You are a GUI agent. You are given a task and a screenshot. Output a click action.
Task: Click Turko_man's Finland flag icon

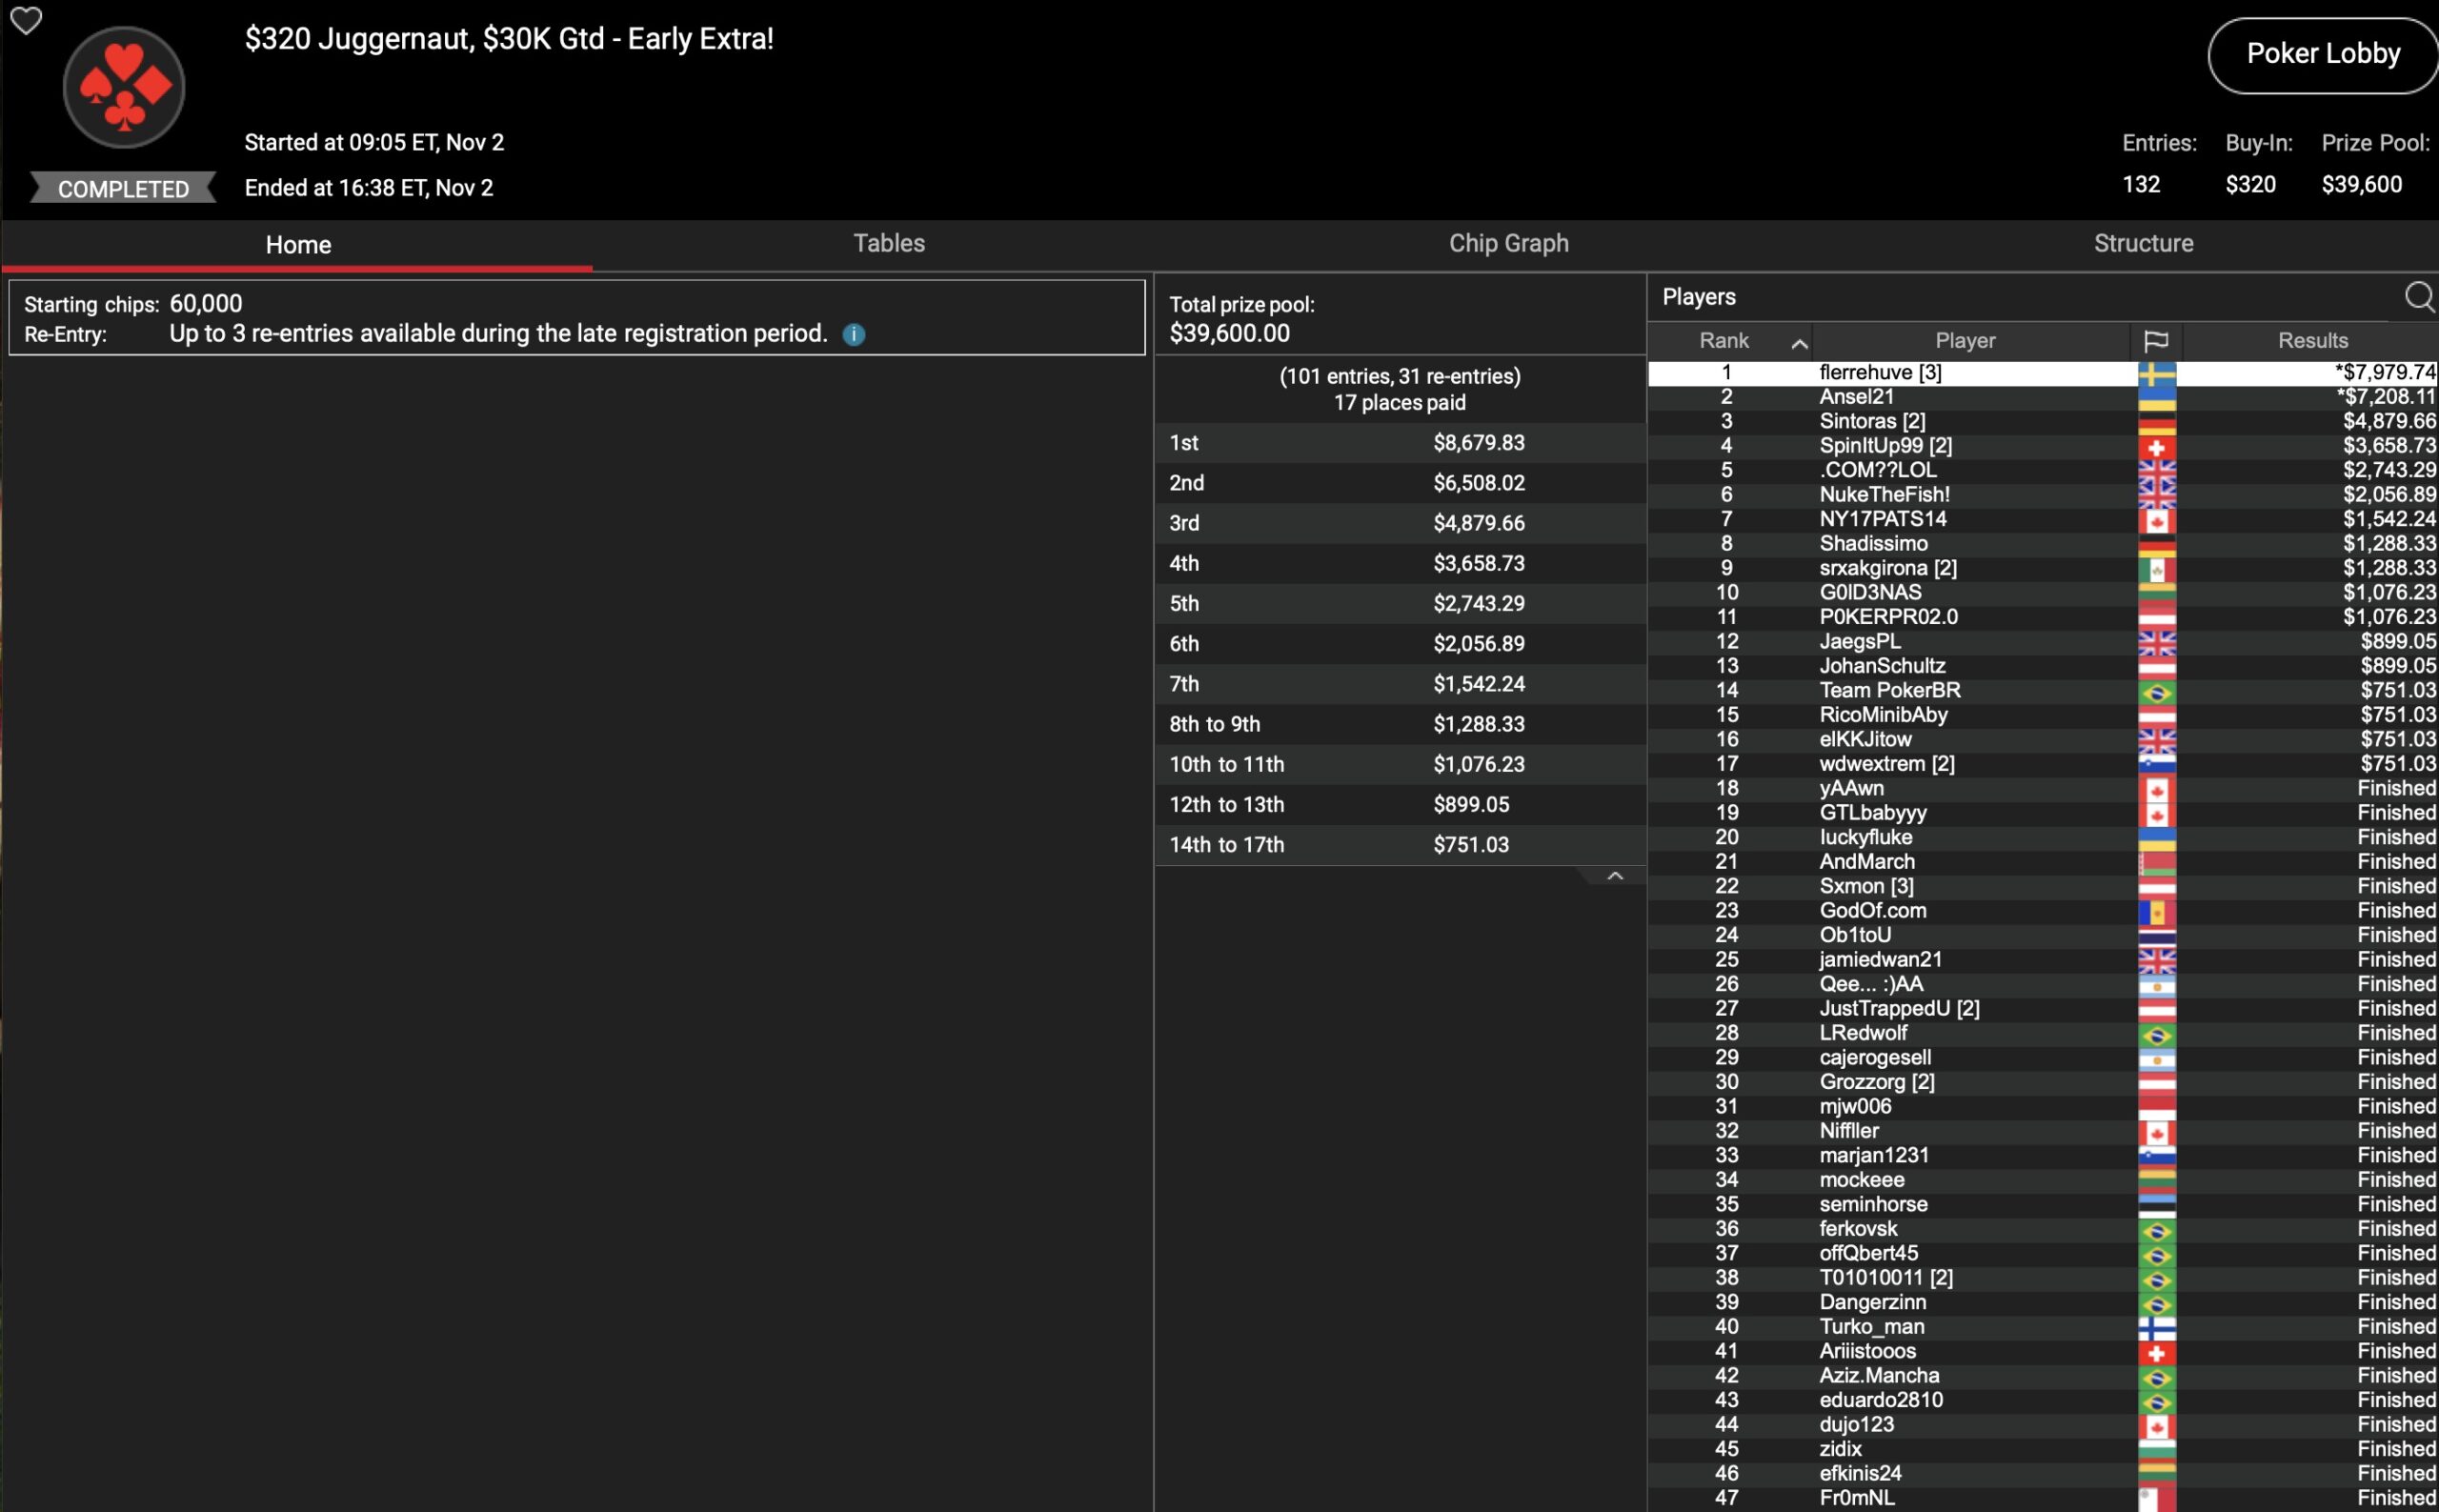pyautogui.click(x=2156, y=1328)
